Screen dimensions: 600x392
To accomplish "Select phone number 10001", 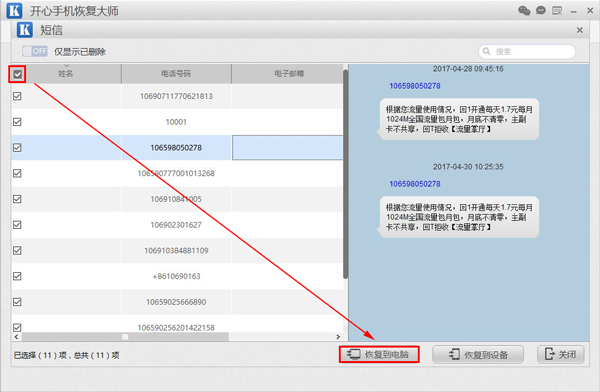I will 176,122.
